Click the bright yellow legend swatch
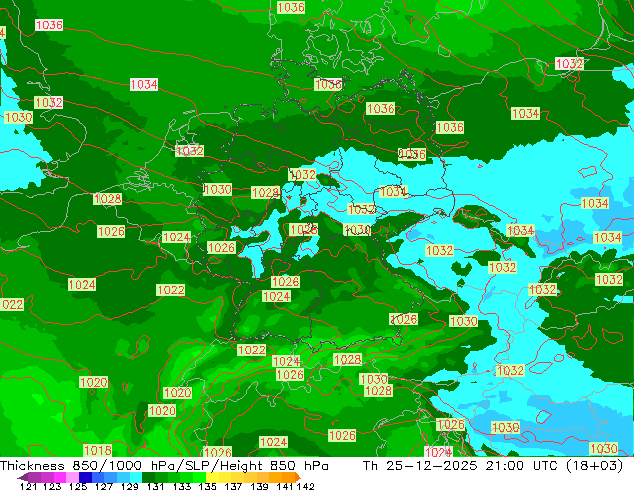Screen dimensions: 634x490 212,477
